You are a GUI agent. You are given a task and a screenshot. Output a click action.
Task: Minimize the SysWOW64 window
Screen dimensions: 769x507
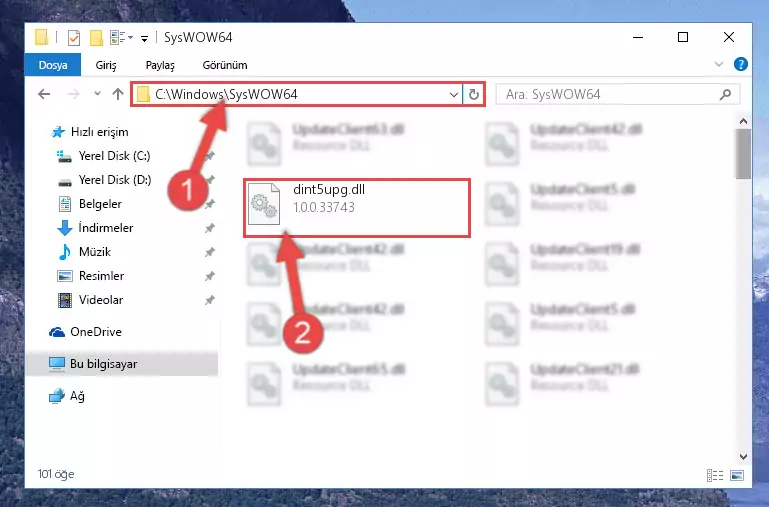(x=638, y=37)
